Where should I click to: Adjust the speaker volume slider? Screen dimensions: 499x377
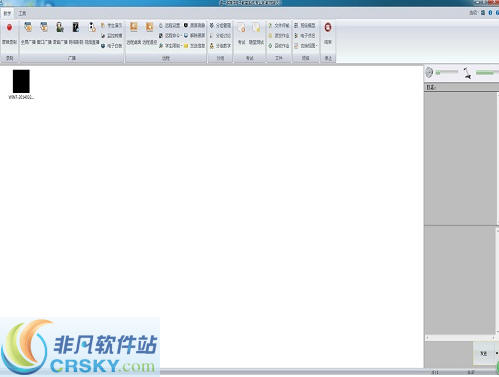[x=447, y=72]
